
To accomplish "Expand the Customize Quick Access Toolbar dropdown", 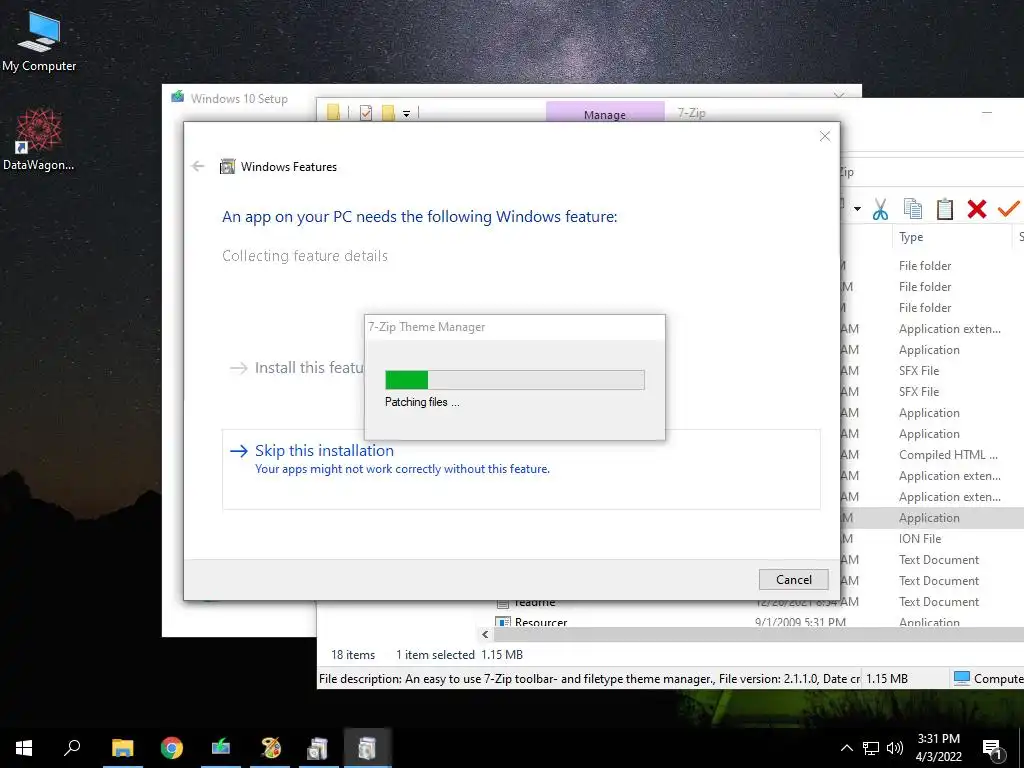I will [x=406, y=114].
